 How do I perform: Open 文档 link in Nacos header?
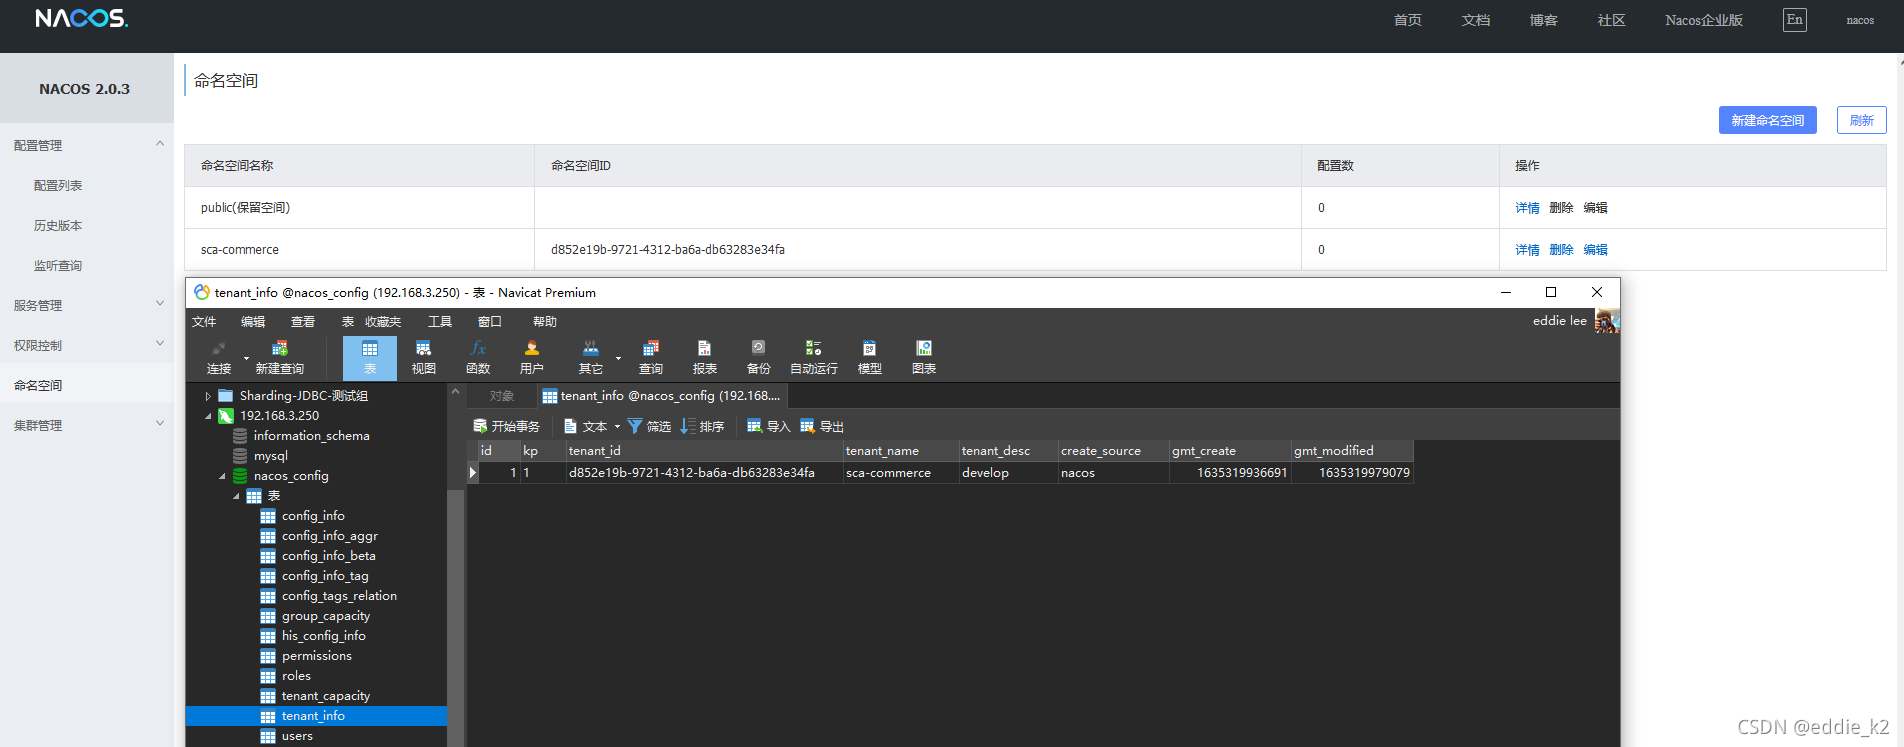coord(1476,20)
